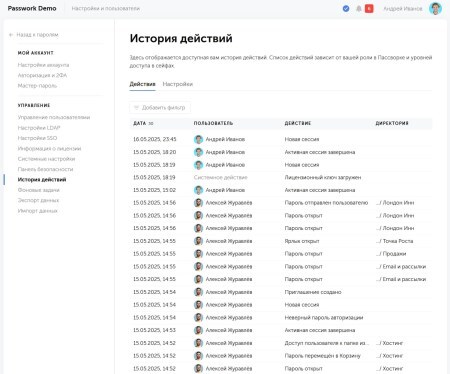This screenshot has height=374, width=450.
Task: Click the ДИРЕКТОРИЯ column header
Action: tap(392, 123)
